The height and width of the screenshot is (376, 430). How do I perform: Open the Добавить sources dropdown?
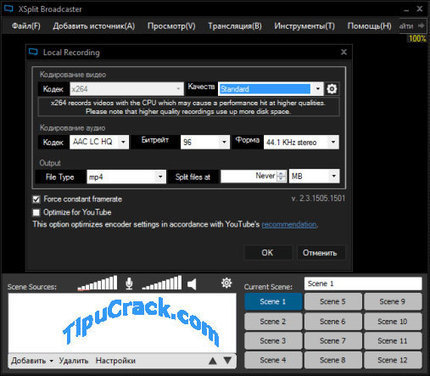click(32, 361)
